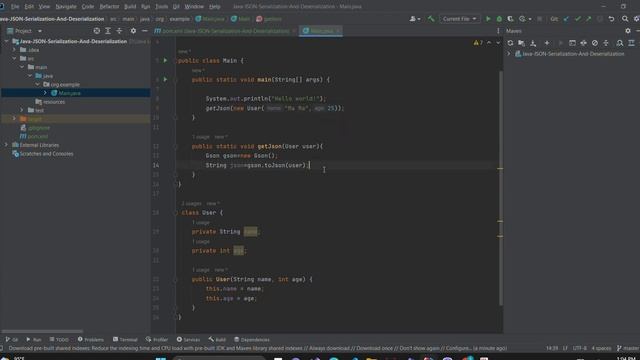Screen dimensions: 640x360
Task: Reload all Maven projects icon
Action: (510, 43)
